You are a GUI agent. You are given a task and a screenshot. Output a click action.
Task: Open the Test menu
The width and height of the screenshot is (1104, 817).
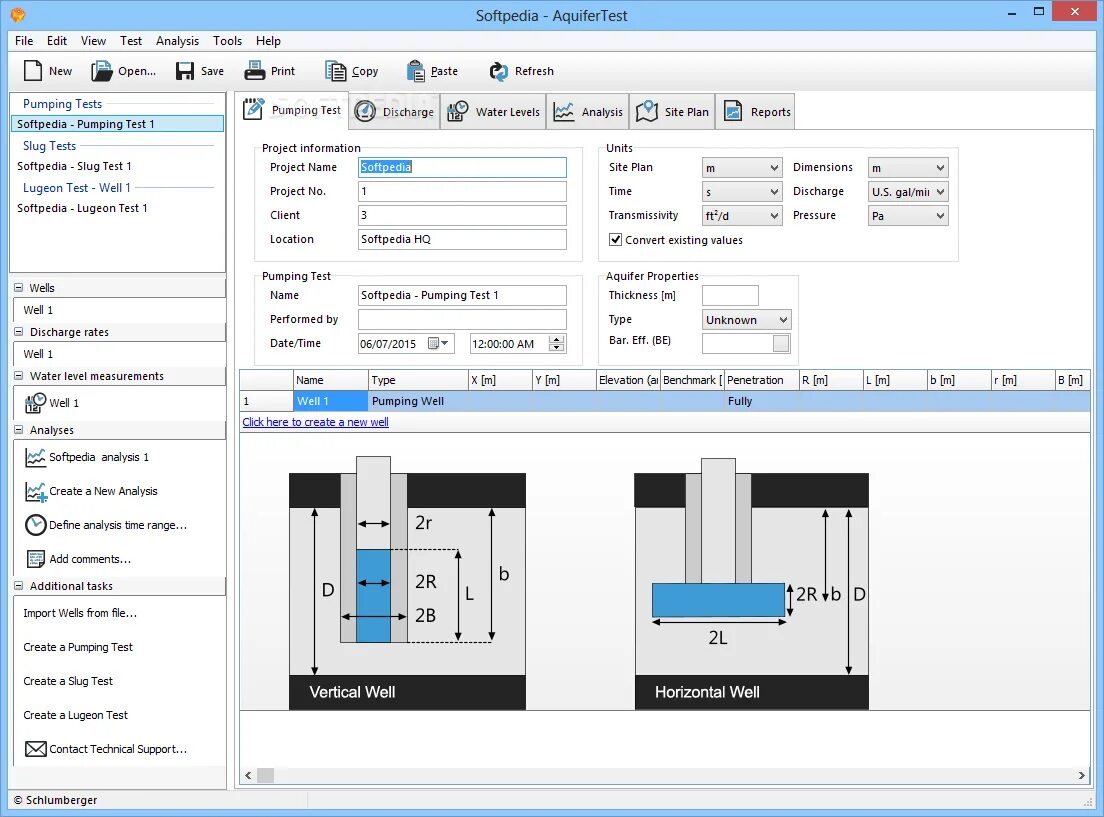point(131,41)
